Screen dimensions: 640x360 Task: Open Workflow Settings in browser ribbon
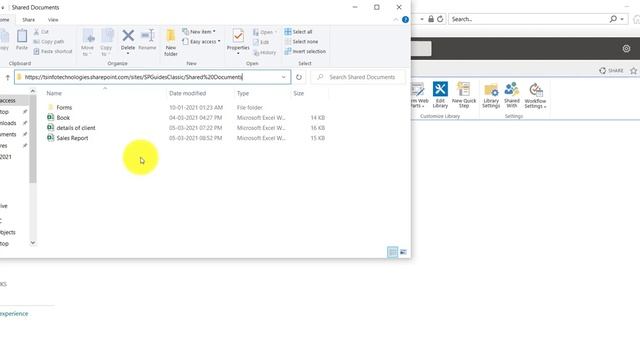[x=535, y=96]
